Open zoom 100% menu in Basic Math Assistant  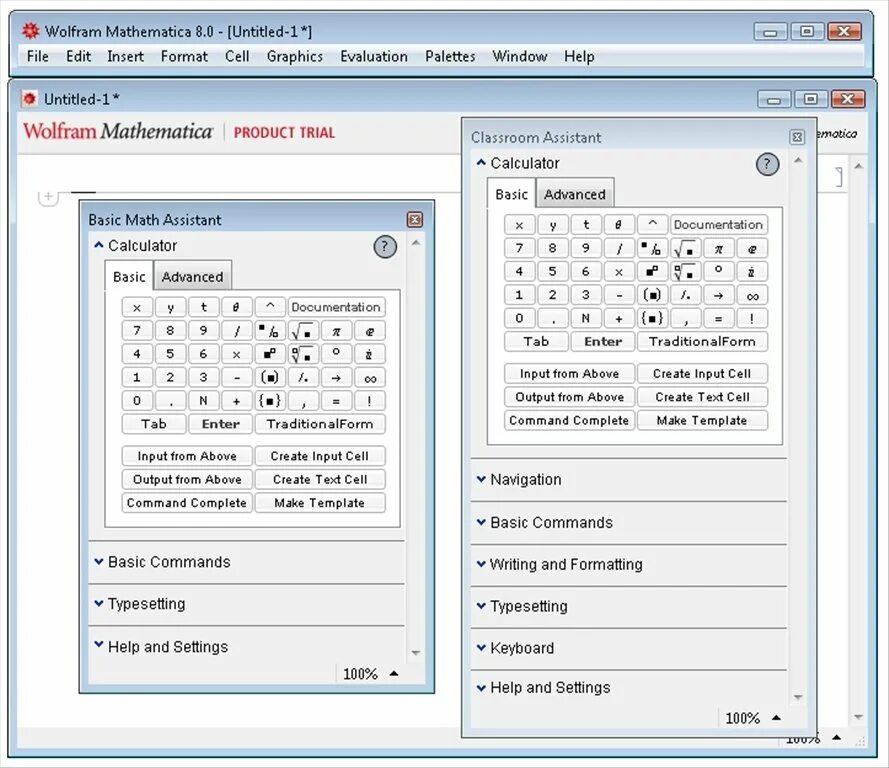pyautogui.click(x=371, y=674)
